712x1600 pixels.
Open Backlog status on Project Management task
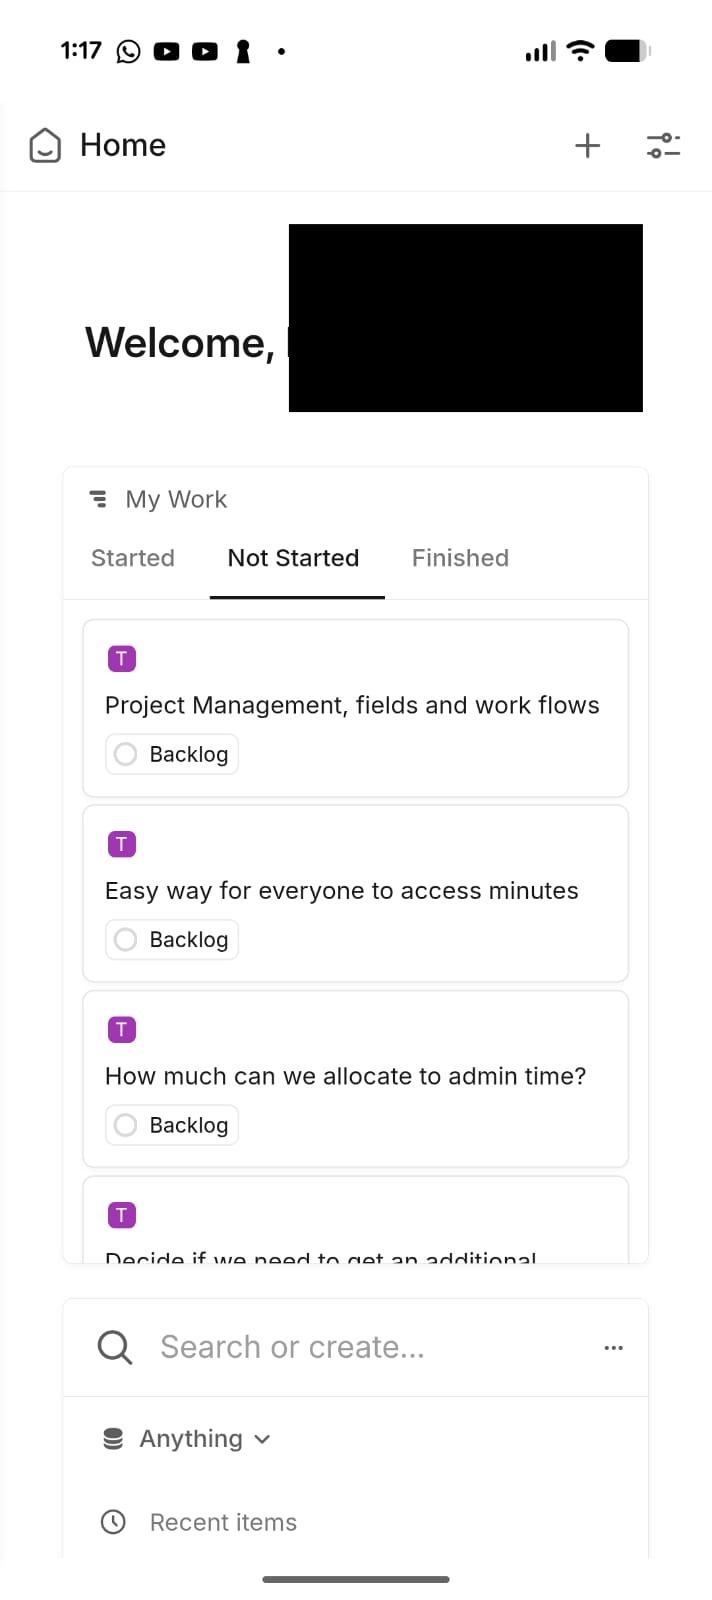188,754
